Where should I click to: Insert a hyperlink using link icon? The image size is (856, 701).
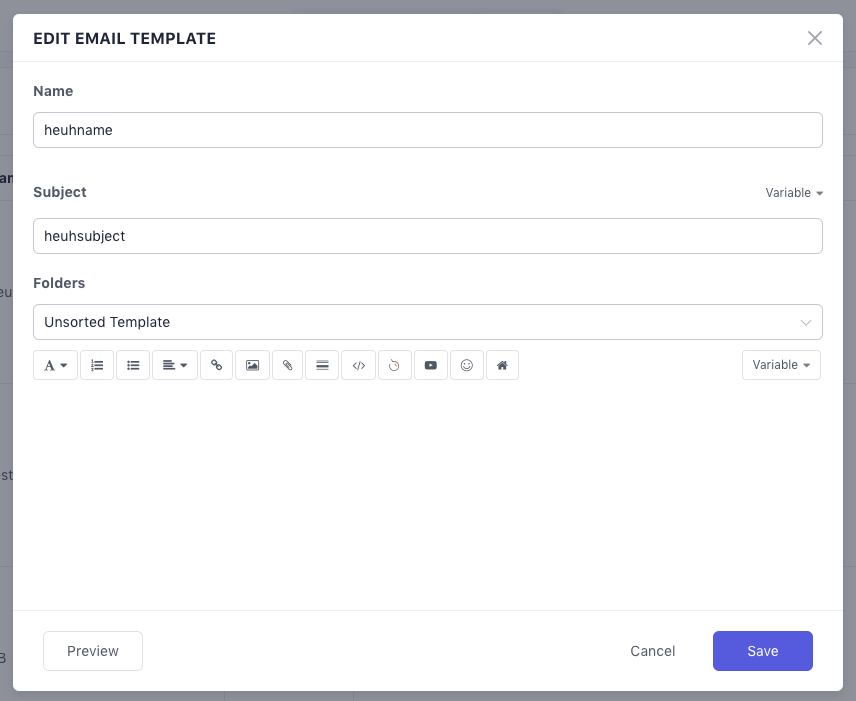(216, 365)
